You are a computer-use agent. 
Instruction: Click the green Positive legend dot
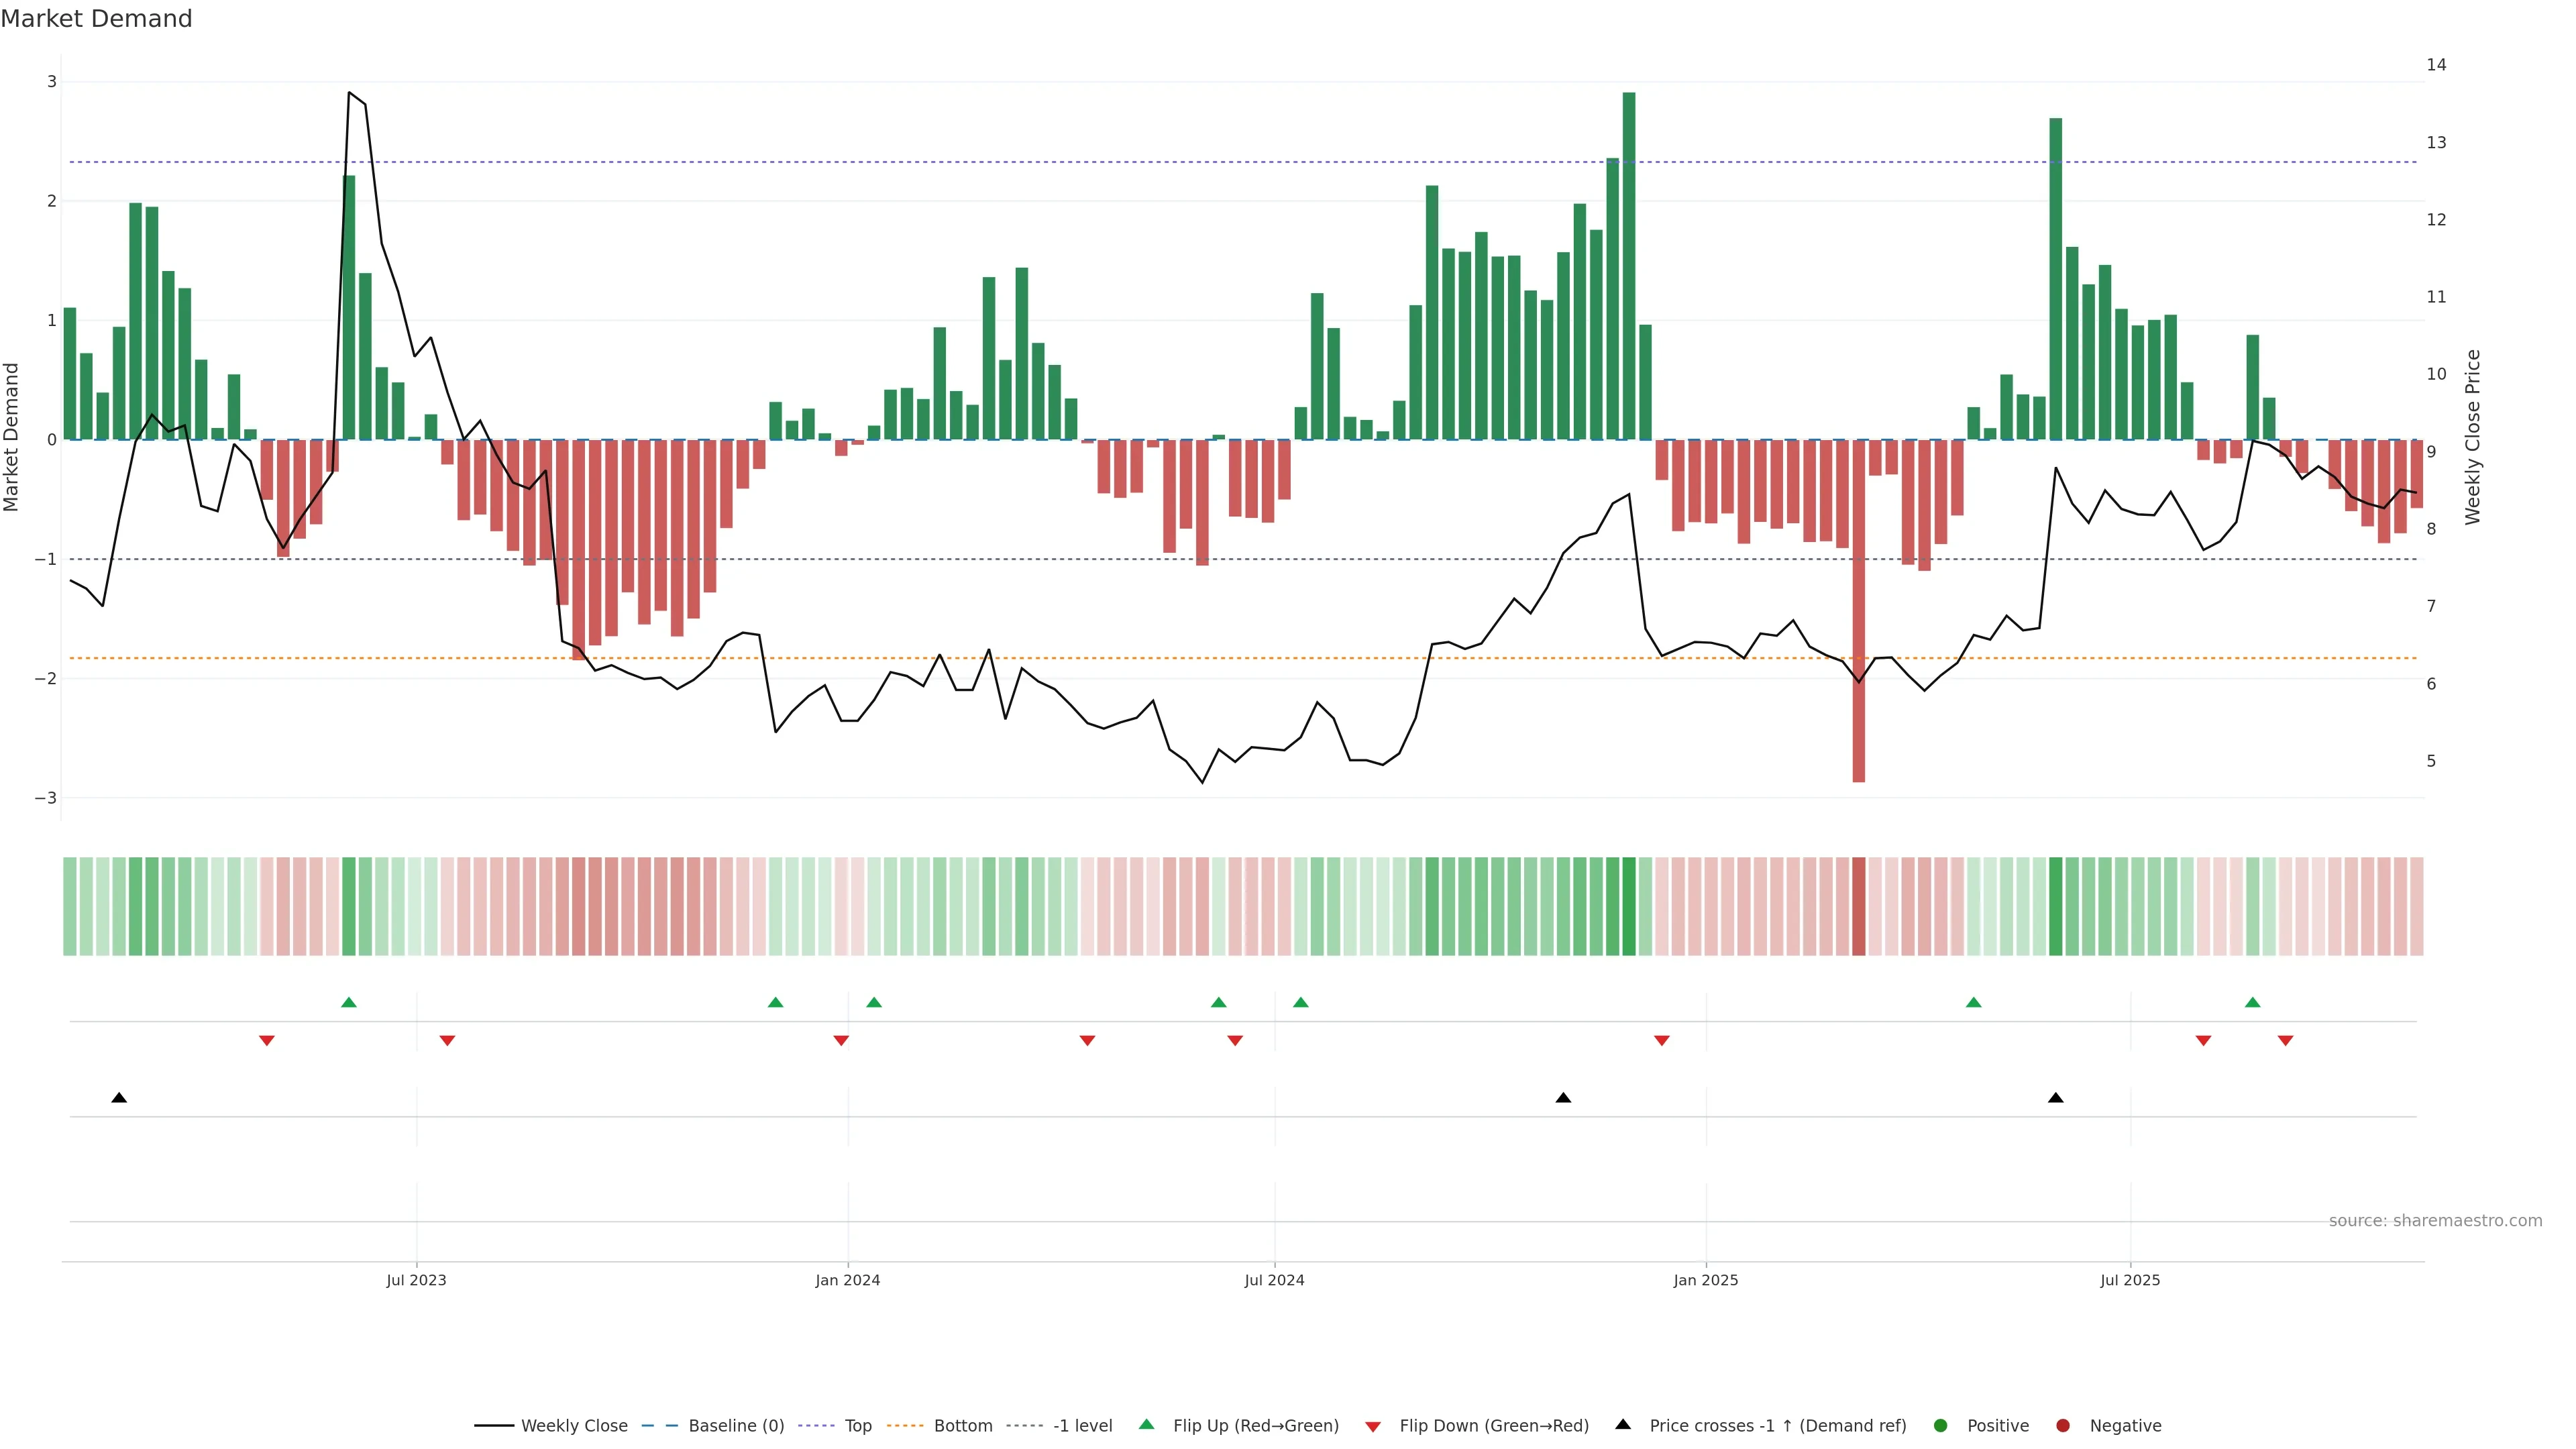pos(1941,1426)
